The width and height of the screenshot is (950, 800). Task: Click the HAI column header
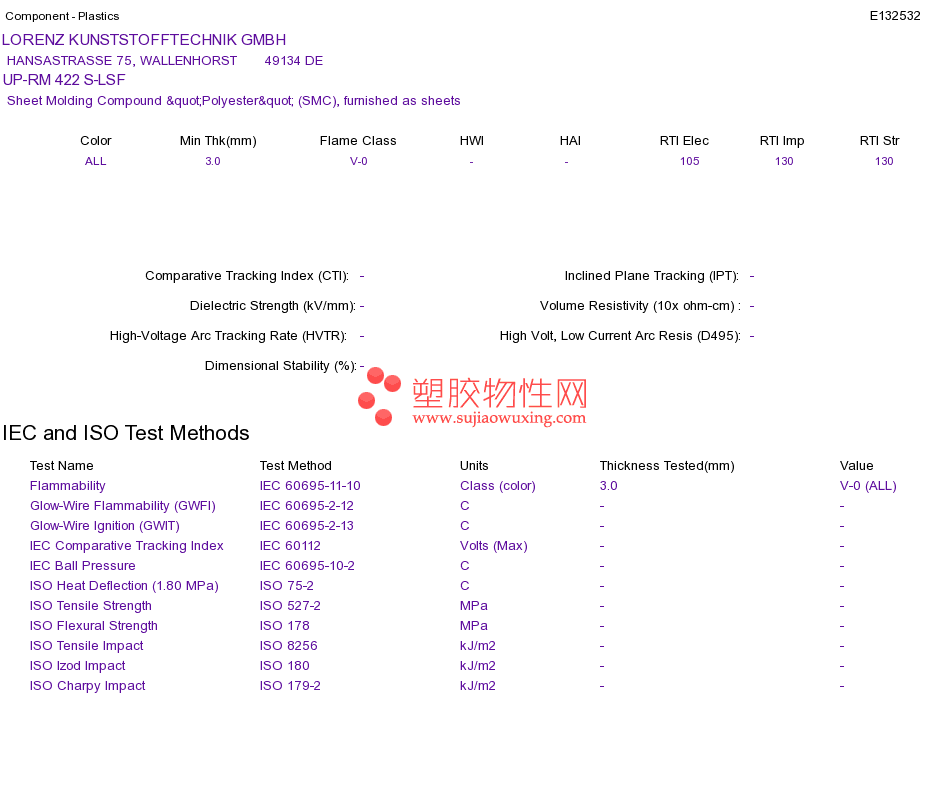pos(570,141)
